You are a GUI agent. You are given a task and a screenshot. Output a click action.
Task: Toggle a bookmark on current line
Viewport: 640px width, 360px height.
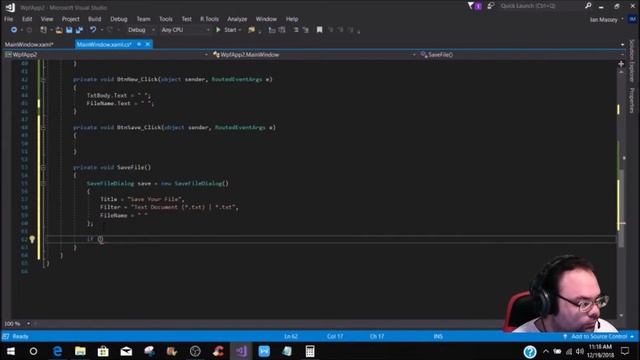[x=320, y=30]
